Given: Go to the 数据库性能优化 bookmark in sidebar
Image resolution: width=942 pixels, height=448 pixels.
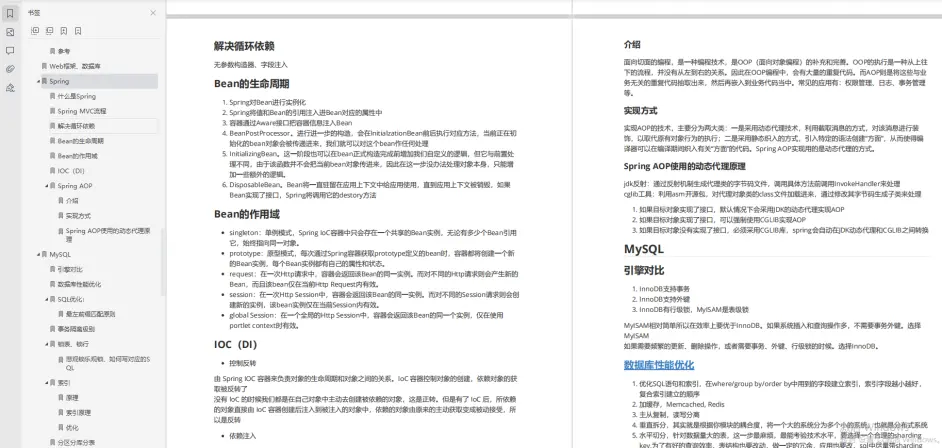Looking at the screenshot, I should pyautogui.click(x=79, y=284).
